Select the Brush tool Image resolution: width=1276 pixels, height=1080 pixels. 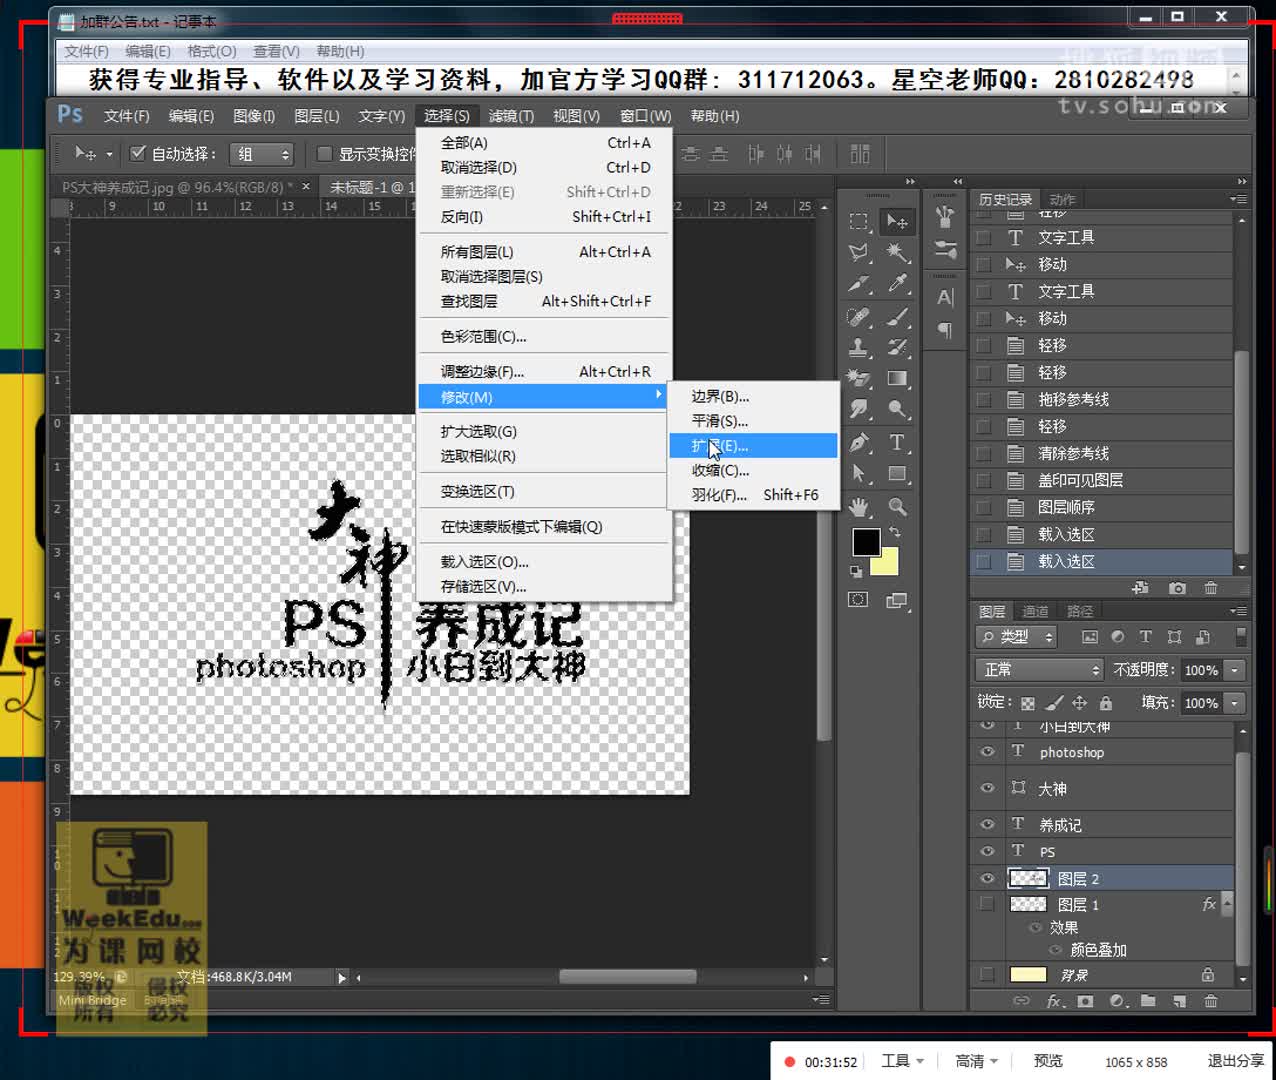897,317
